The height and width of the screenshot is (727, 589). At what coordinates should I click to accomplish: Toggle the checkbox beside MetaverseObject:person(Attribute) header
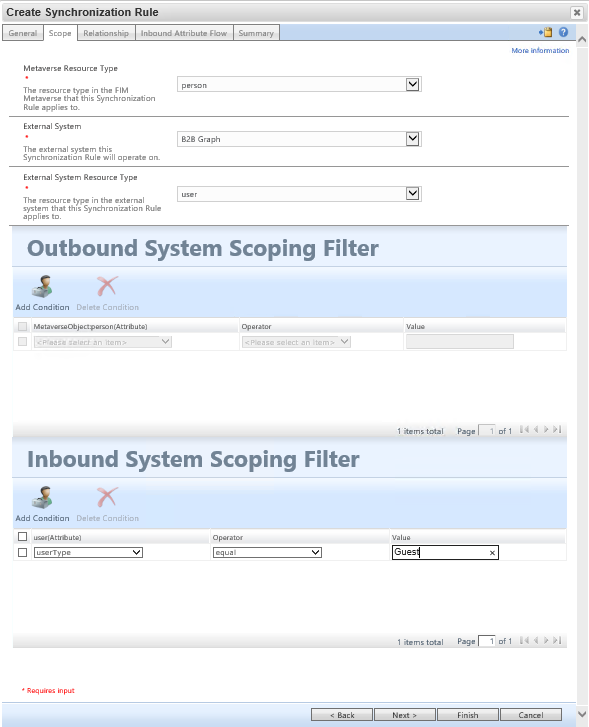[x=22, y=326]
